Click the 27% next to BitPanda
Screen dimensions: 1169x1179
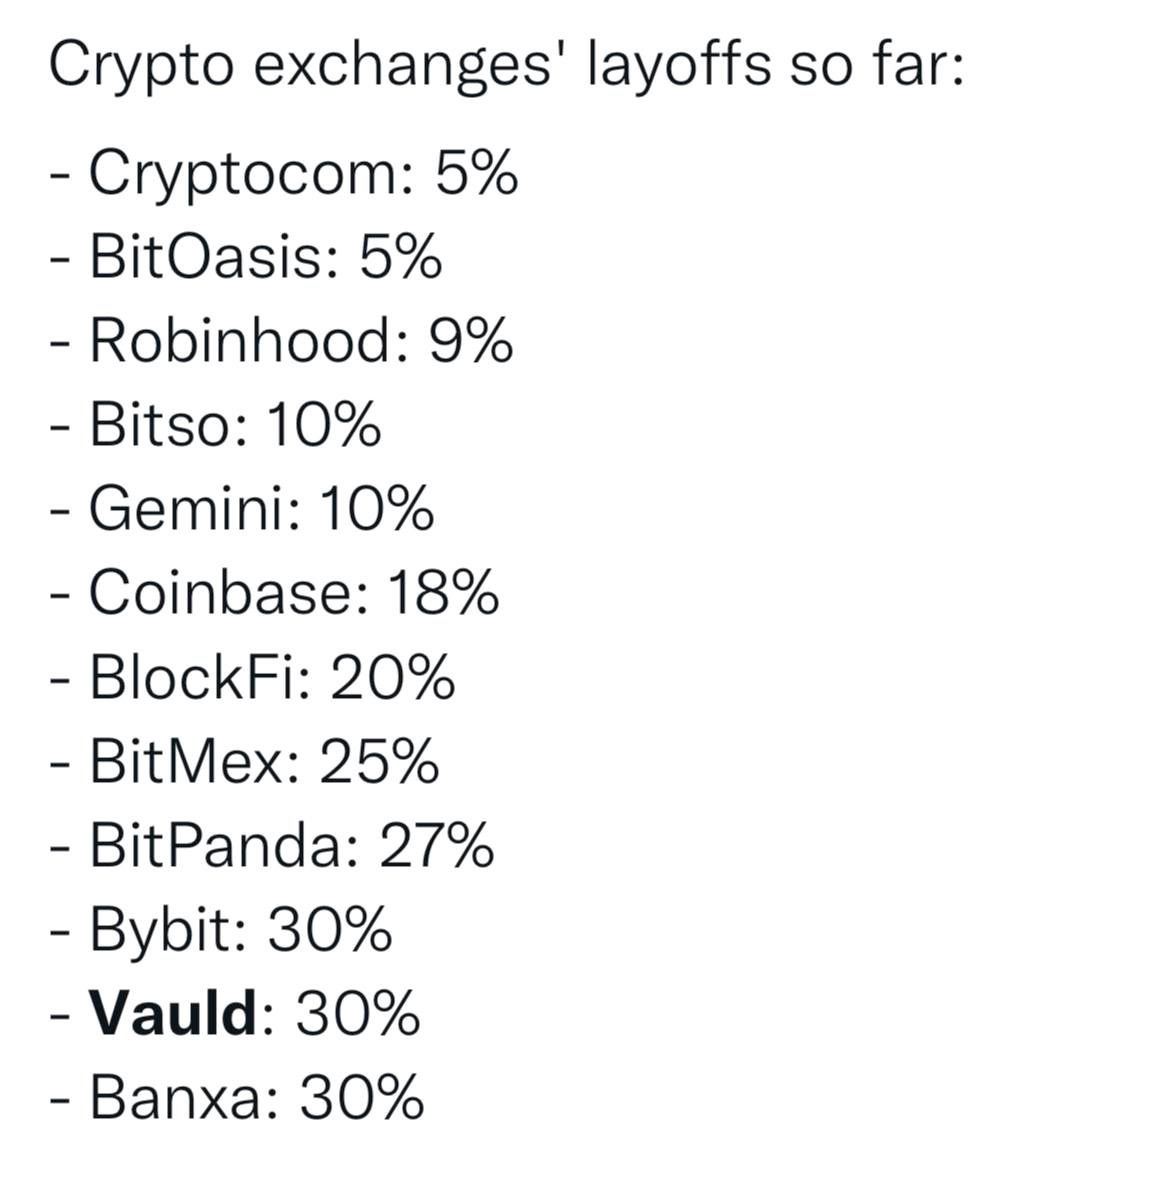pos(437,846)
